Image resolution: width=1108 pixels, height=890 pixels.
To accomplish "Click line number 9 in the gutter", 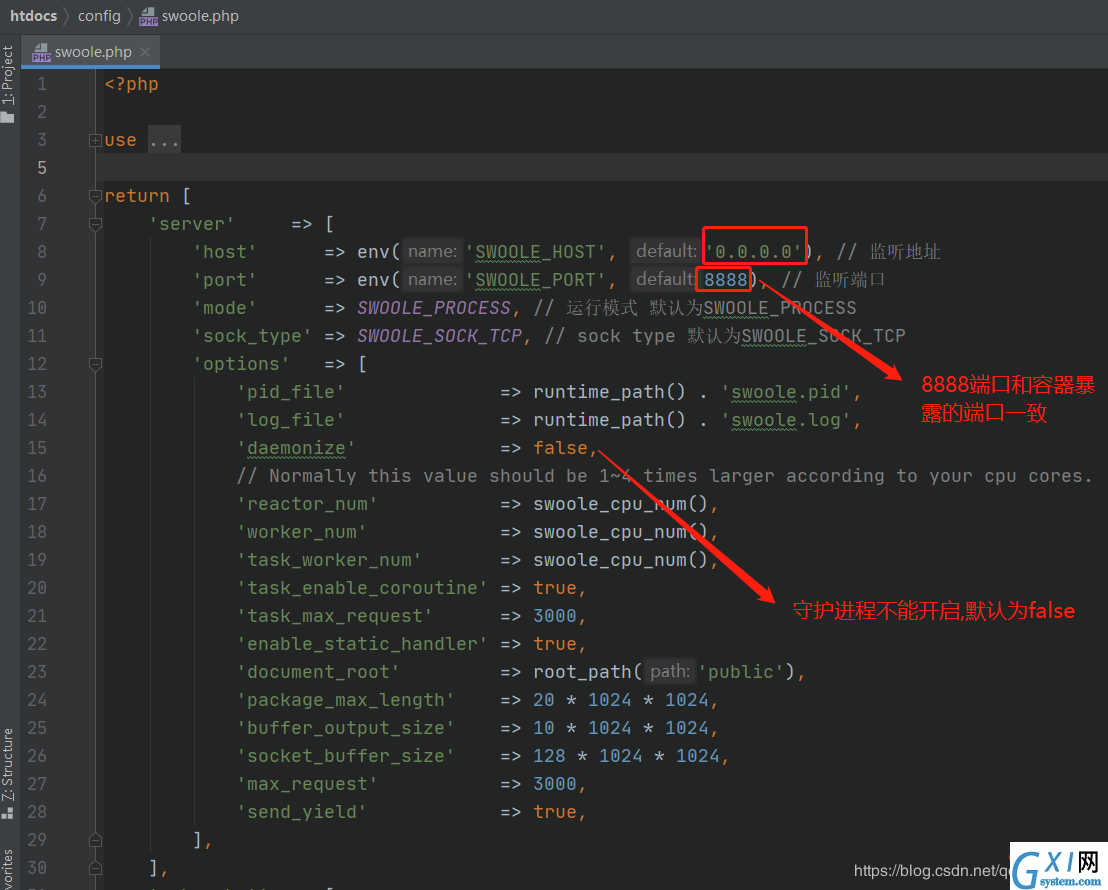I will [x=42, y=280].
